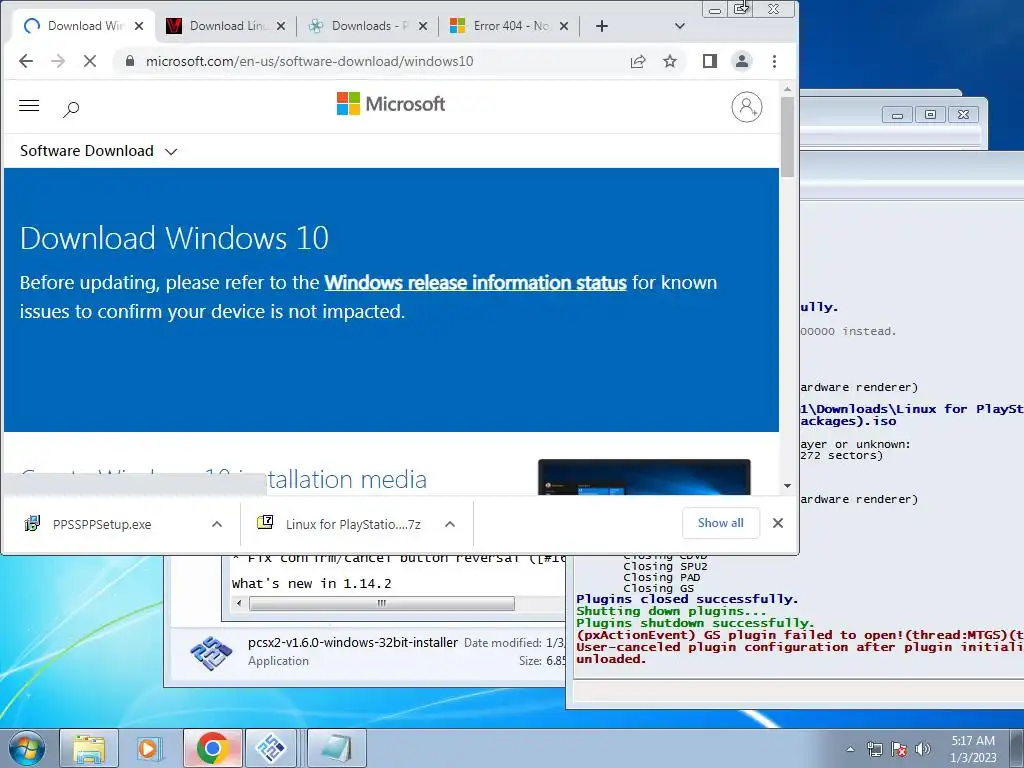Expand options for Linux for PlayStation 7z download
Image resolution: width=1024 pixels, height=768 pixels.
tap(450, 524)
